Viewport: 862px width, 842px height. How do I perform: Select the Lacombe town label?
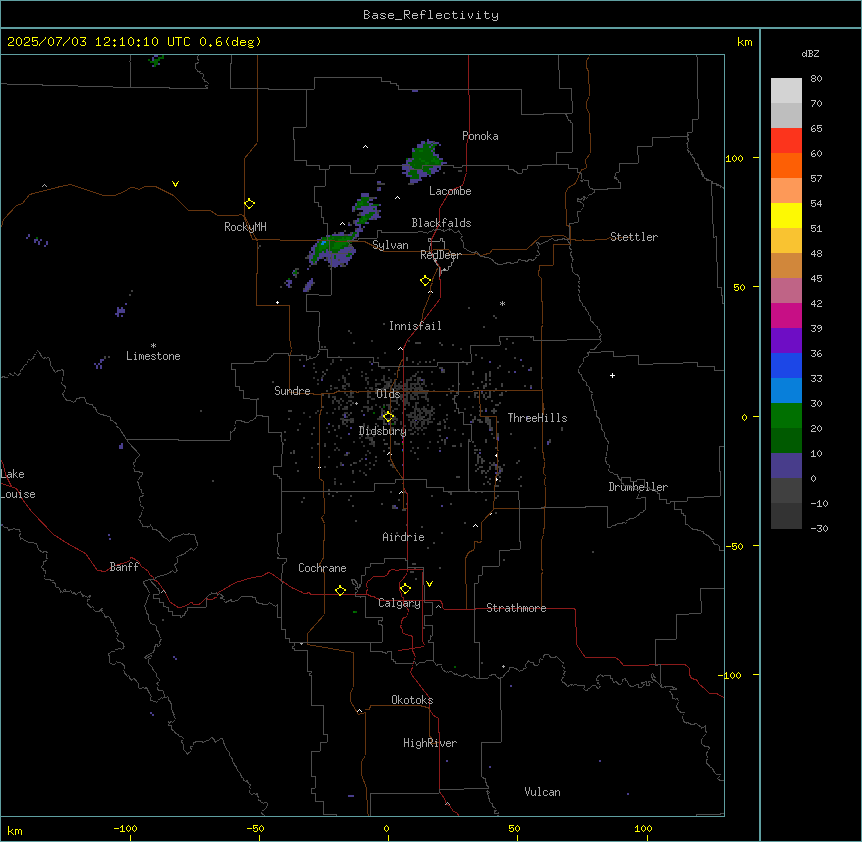[x=450, y=191]
